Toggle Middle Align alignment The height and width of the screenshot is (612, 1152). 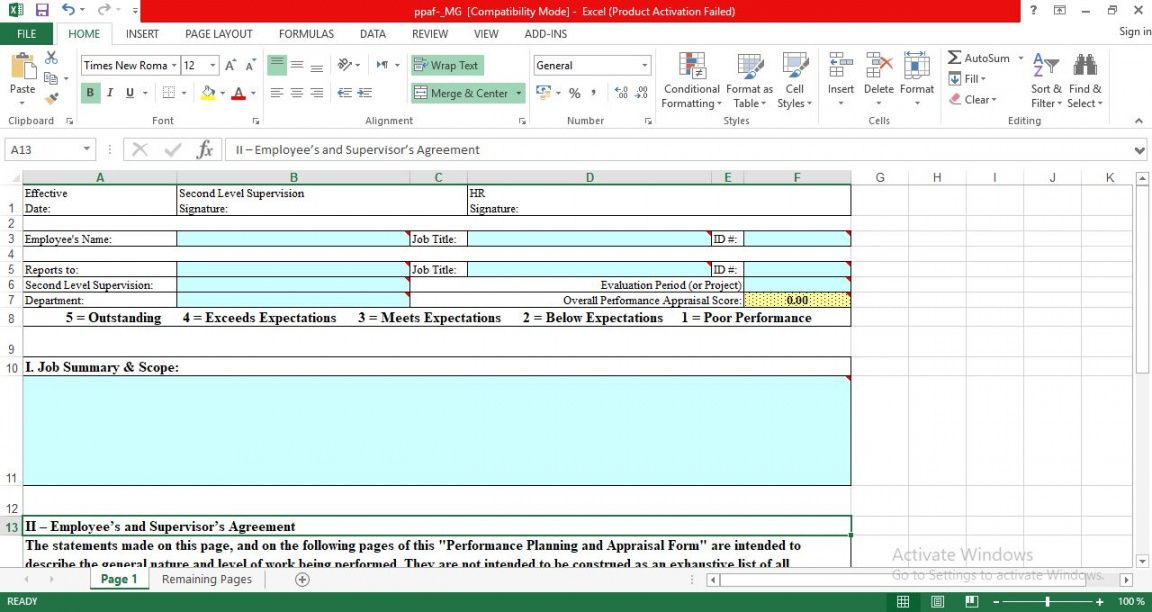coord(297,65)
